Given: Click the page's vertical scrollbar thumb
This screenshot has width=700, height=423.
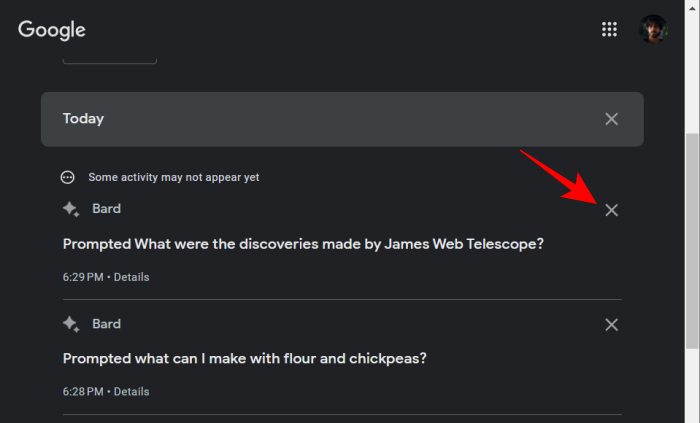Looking at the screenshot, I should click(x=692, y=241).
